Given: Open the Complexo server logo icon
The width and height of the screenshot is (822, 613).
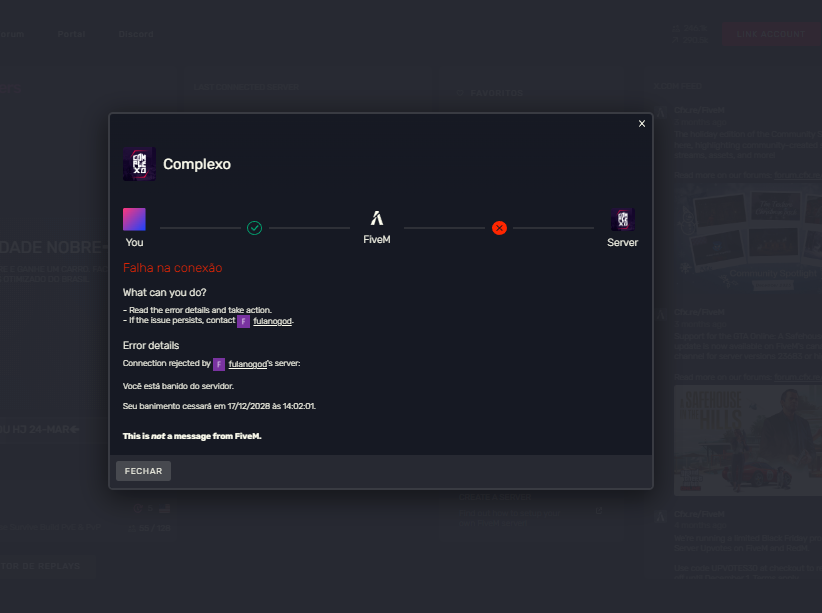Looking at the screenshot, I should (x=139, y=164).
